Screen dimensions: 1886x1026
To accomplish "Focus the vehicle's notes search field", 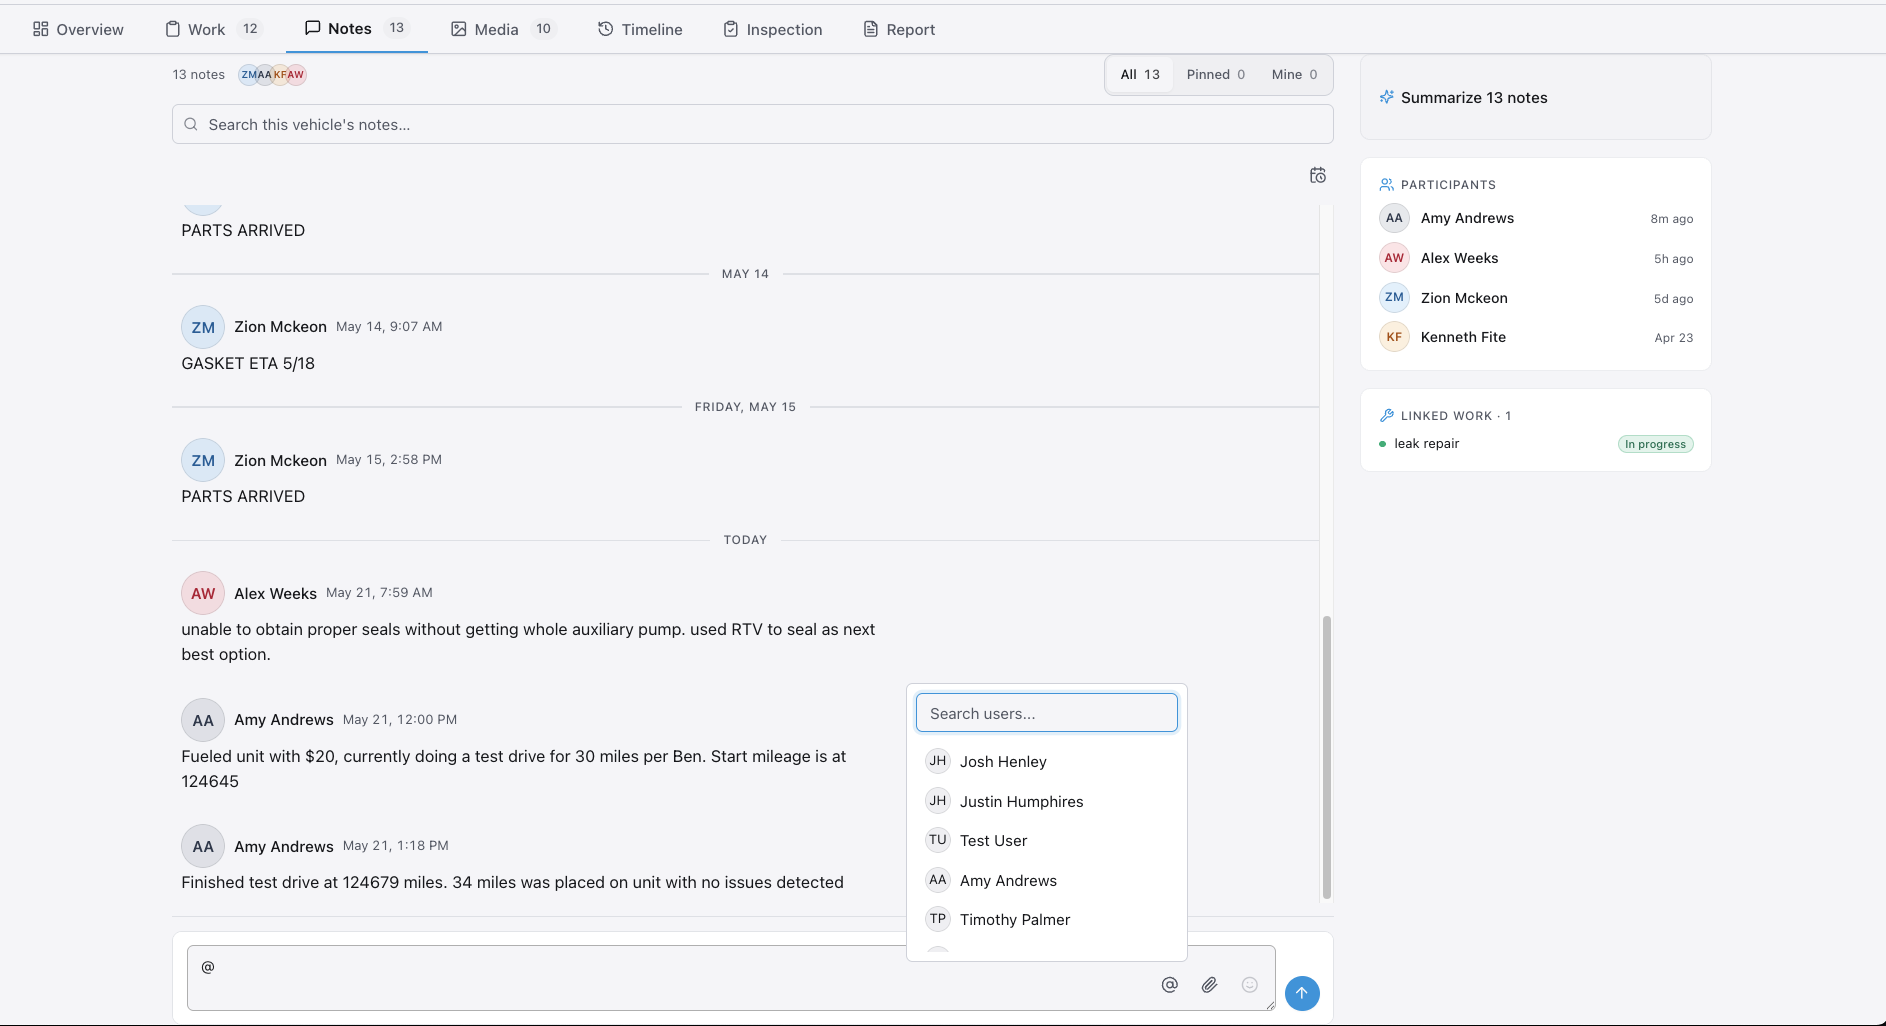I will coord(752,124).
